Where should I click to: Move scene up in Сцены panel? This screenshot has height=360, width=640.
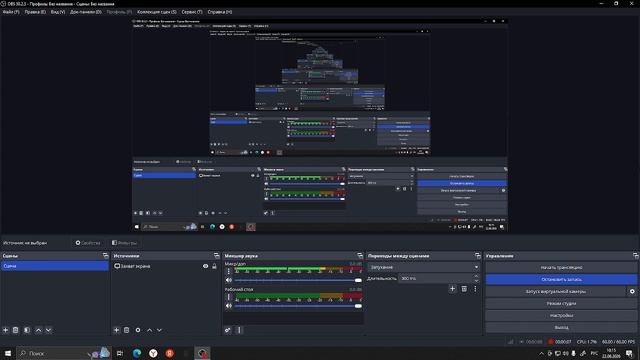38,330
